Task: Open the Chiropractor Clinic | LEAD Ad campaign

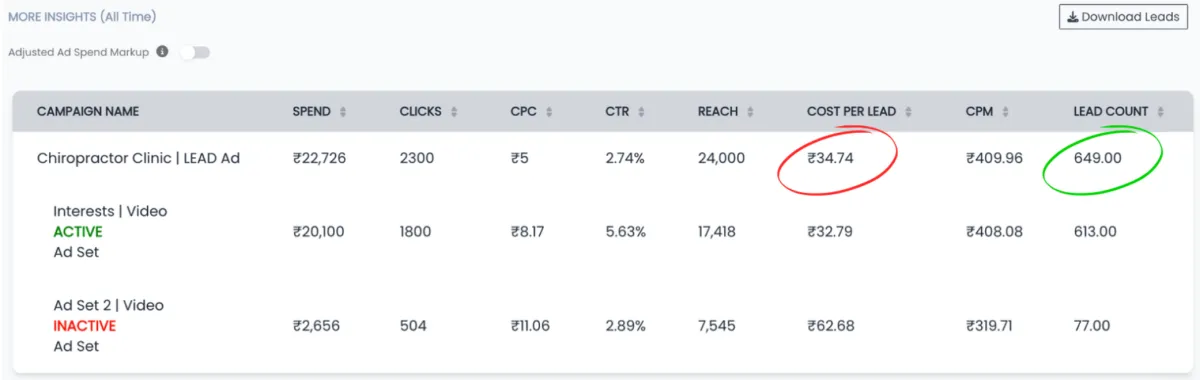Action: click(138, 158)
